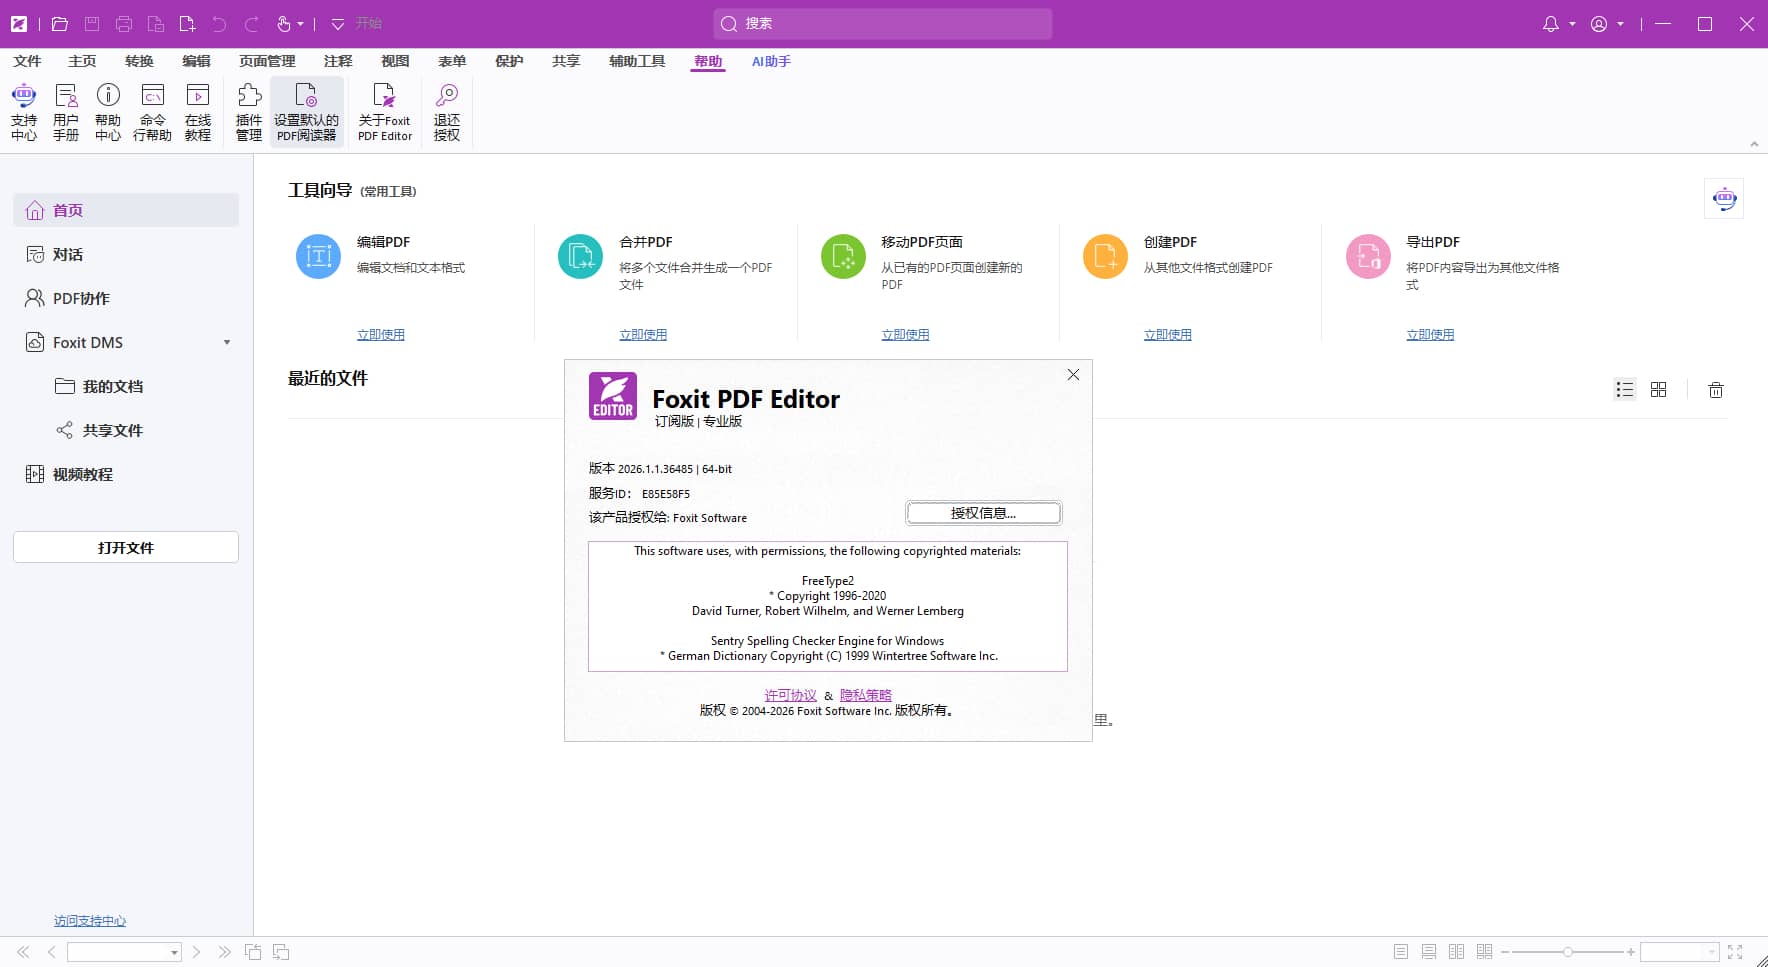This screenshot has height=967, width=1768.
Task: Click the Export PDF (导出PDF) pink icon
Action: coord(1368,256)
